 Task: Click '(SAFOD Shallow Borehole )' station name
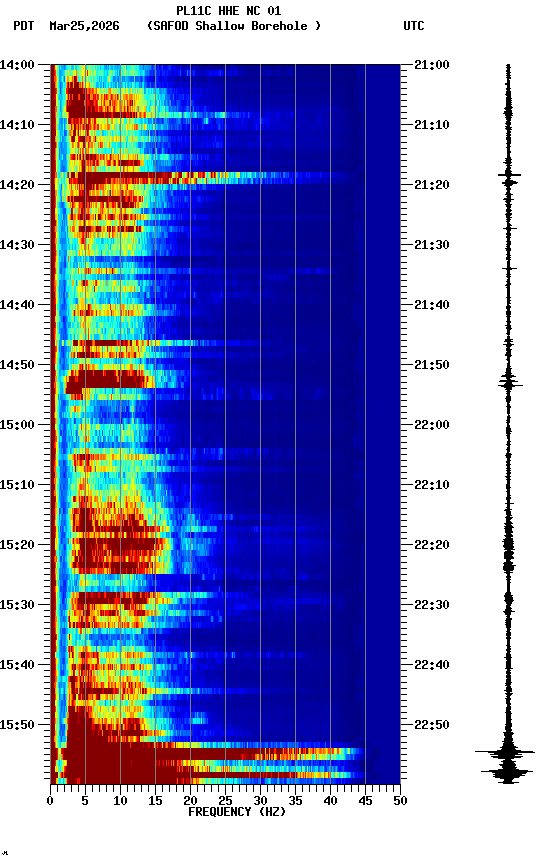pyautogui.click(x=234, y=26)
